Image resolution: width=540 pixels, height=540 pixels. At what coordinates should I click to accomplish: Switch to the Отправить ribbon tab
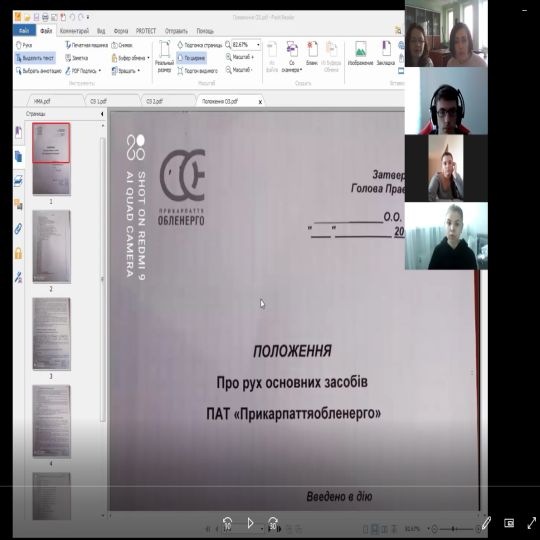[176, 31]
